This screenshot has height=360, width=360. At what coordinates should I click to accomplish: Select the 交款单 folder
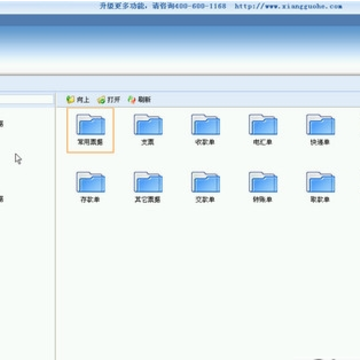205,187
